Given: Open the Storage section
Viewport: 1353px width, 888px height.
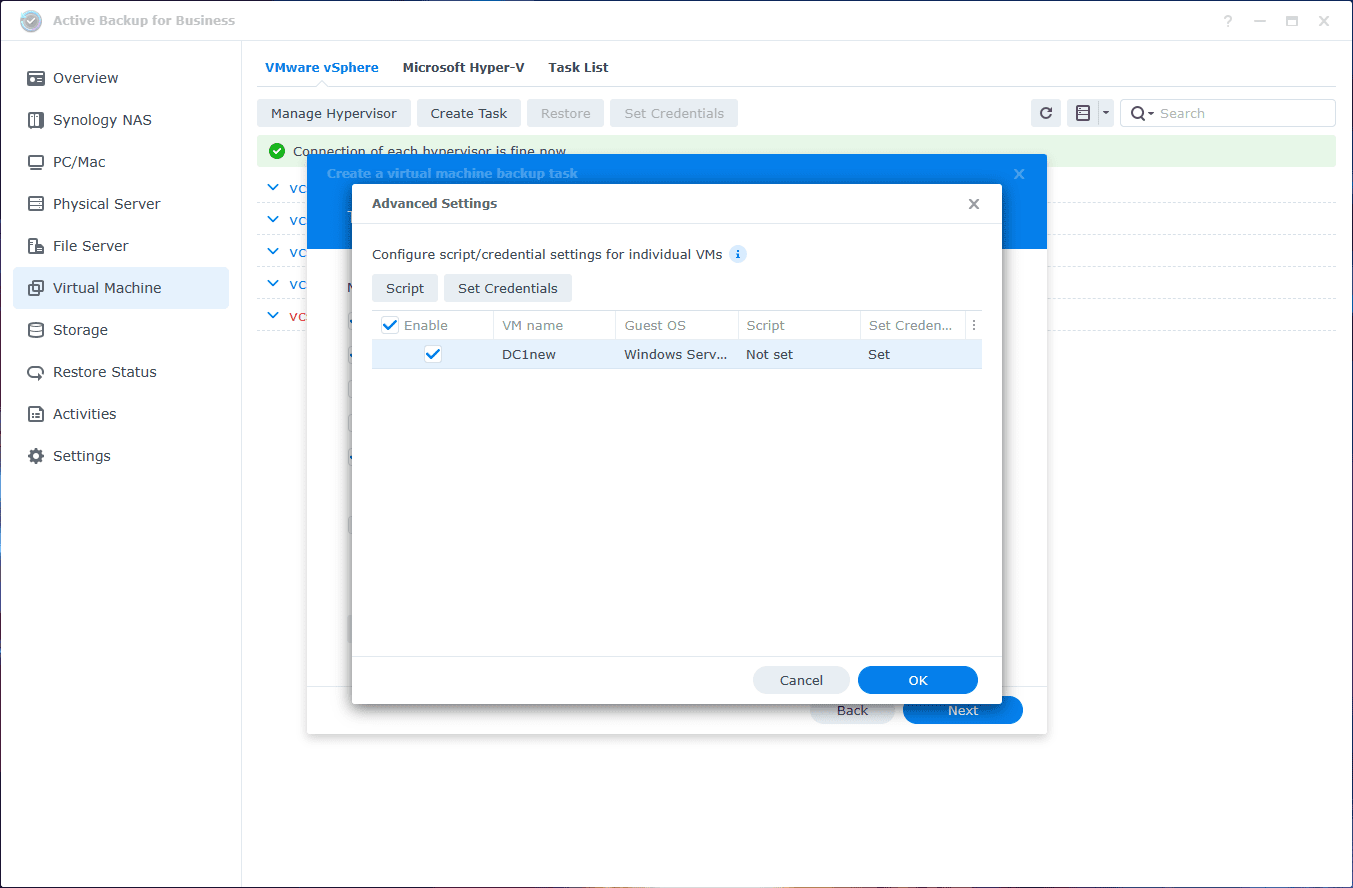Looking at the screenshot, I should tap(120, 330).
